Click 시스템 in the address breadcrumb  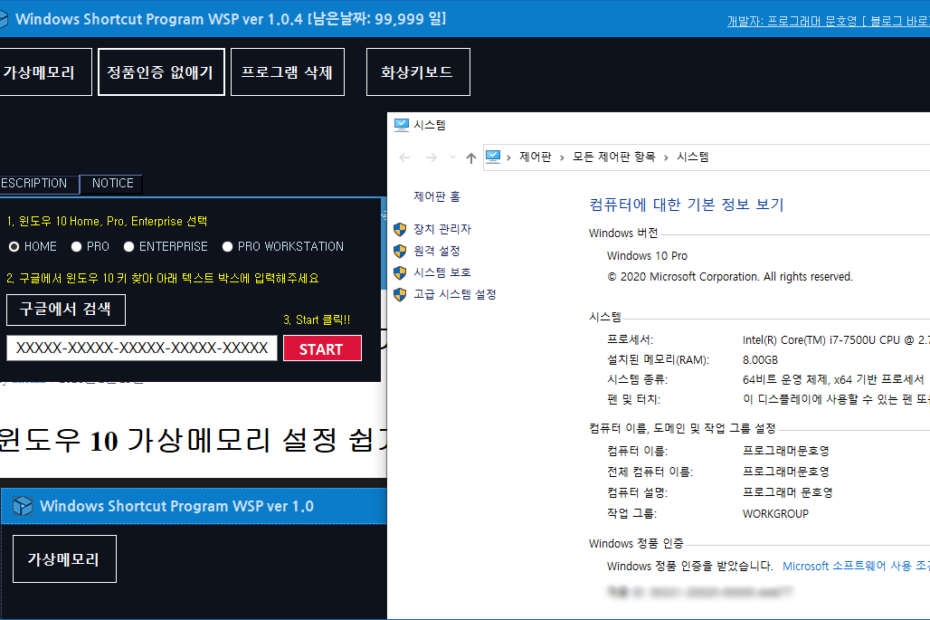(x=693, y=157)
